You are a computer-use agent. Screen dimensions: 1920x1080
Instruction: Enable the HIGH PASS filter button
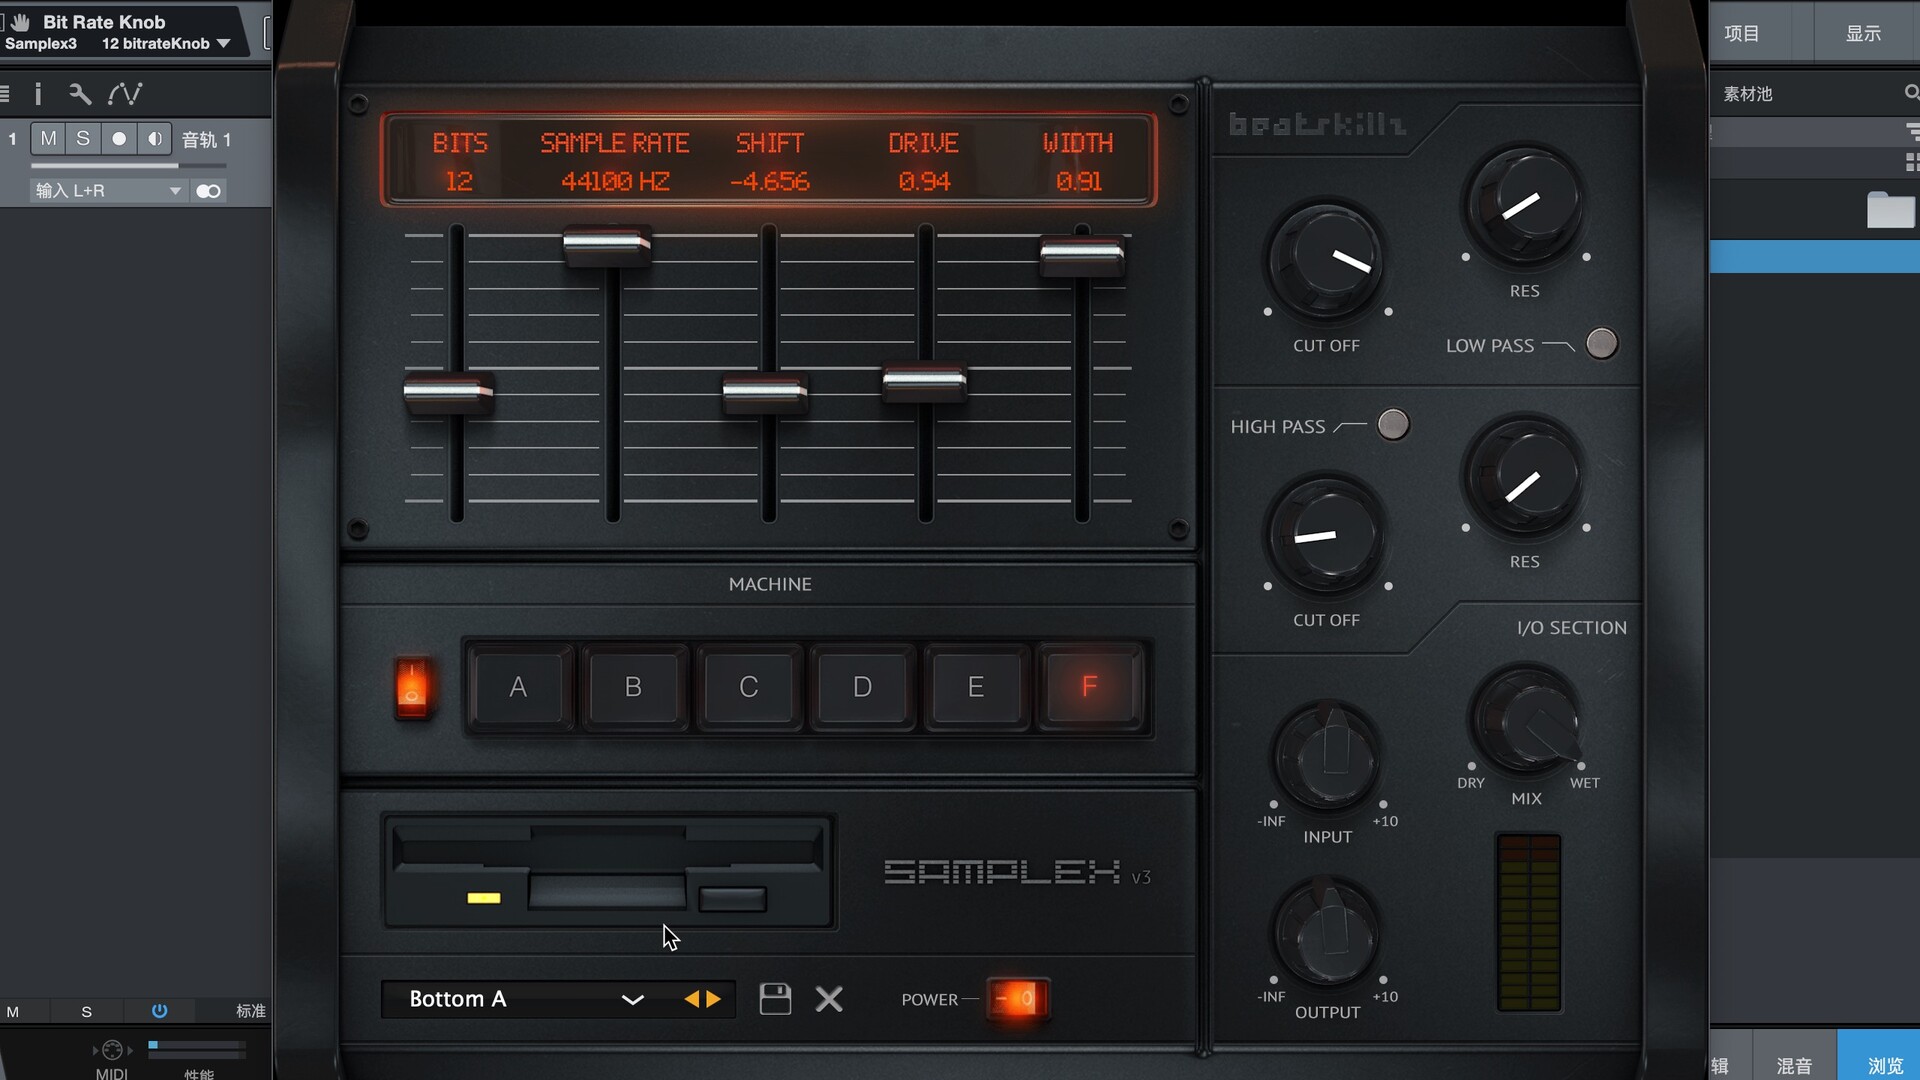[1392, 425]
